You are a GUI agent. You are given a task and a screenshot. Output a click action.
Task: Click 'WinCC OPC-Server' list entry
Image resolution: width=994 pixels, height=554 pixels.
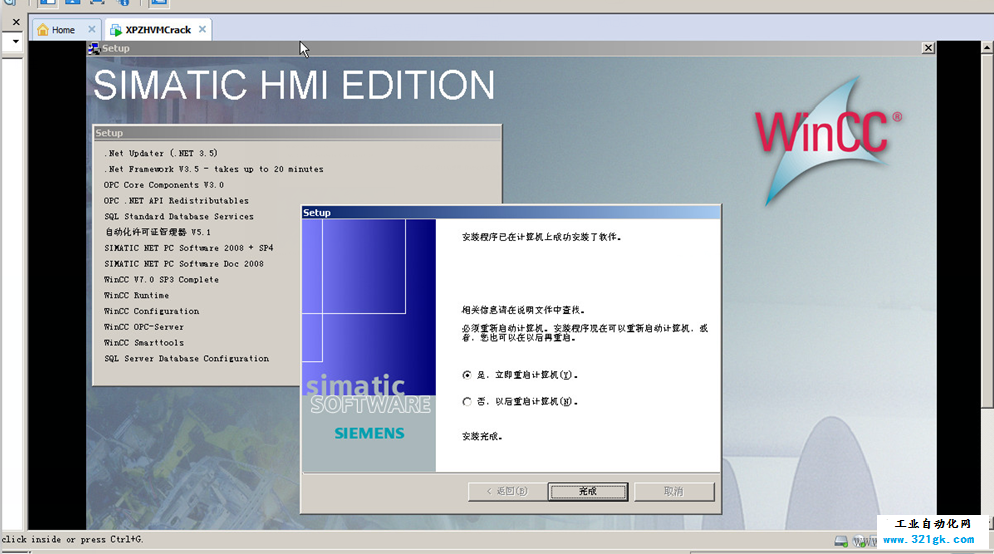(x=144, y=327)
